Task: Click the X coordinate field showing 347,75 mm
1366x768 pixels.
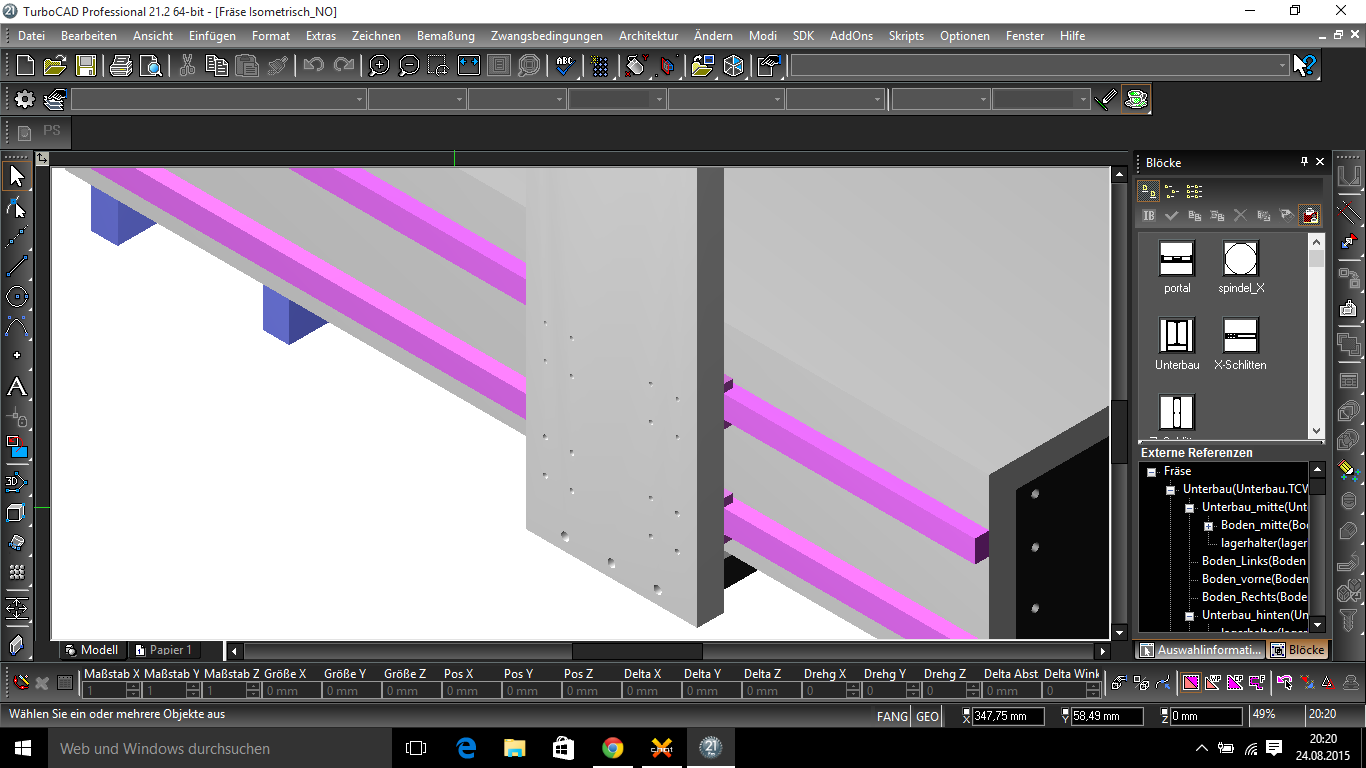Action: click(1008, 716)
